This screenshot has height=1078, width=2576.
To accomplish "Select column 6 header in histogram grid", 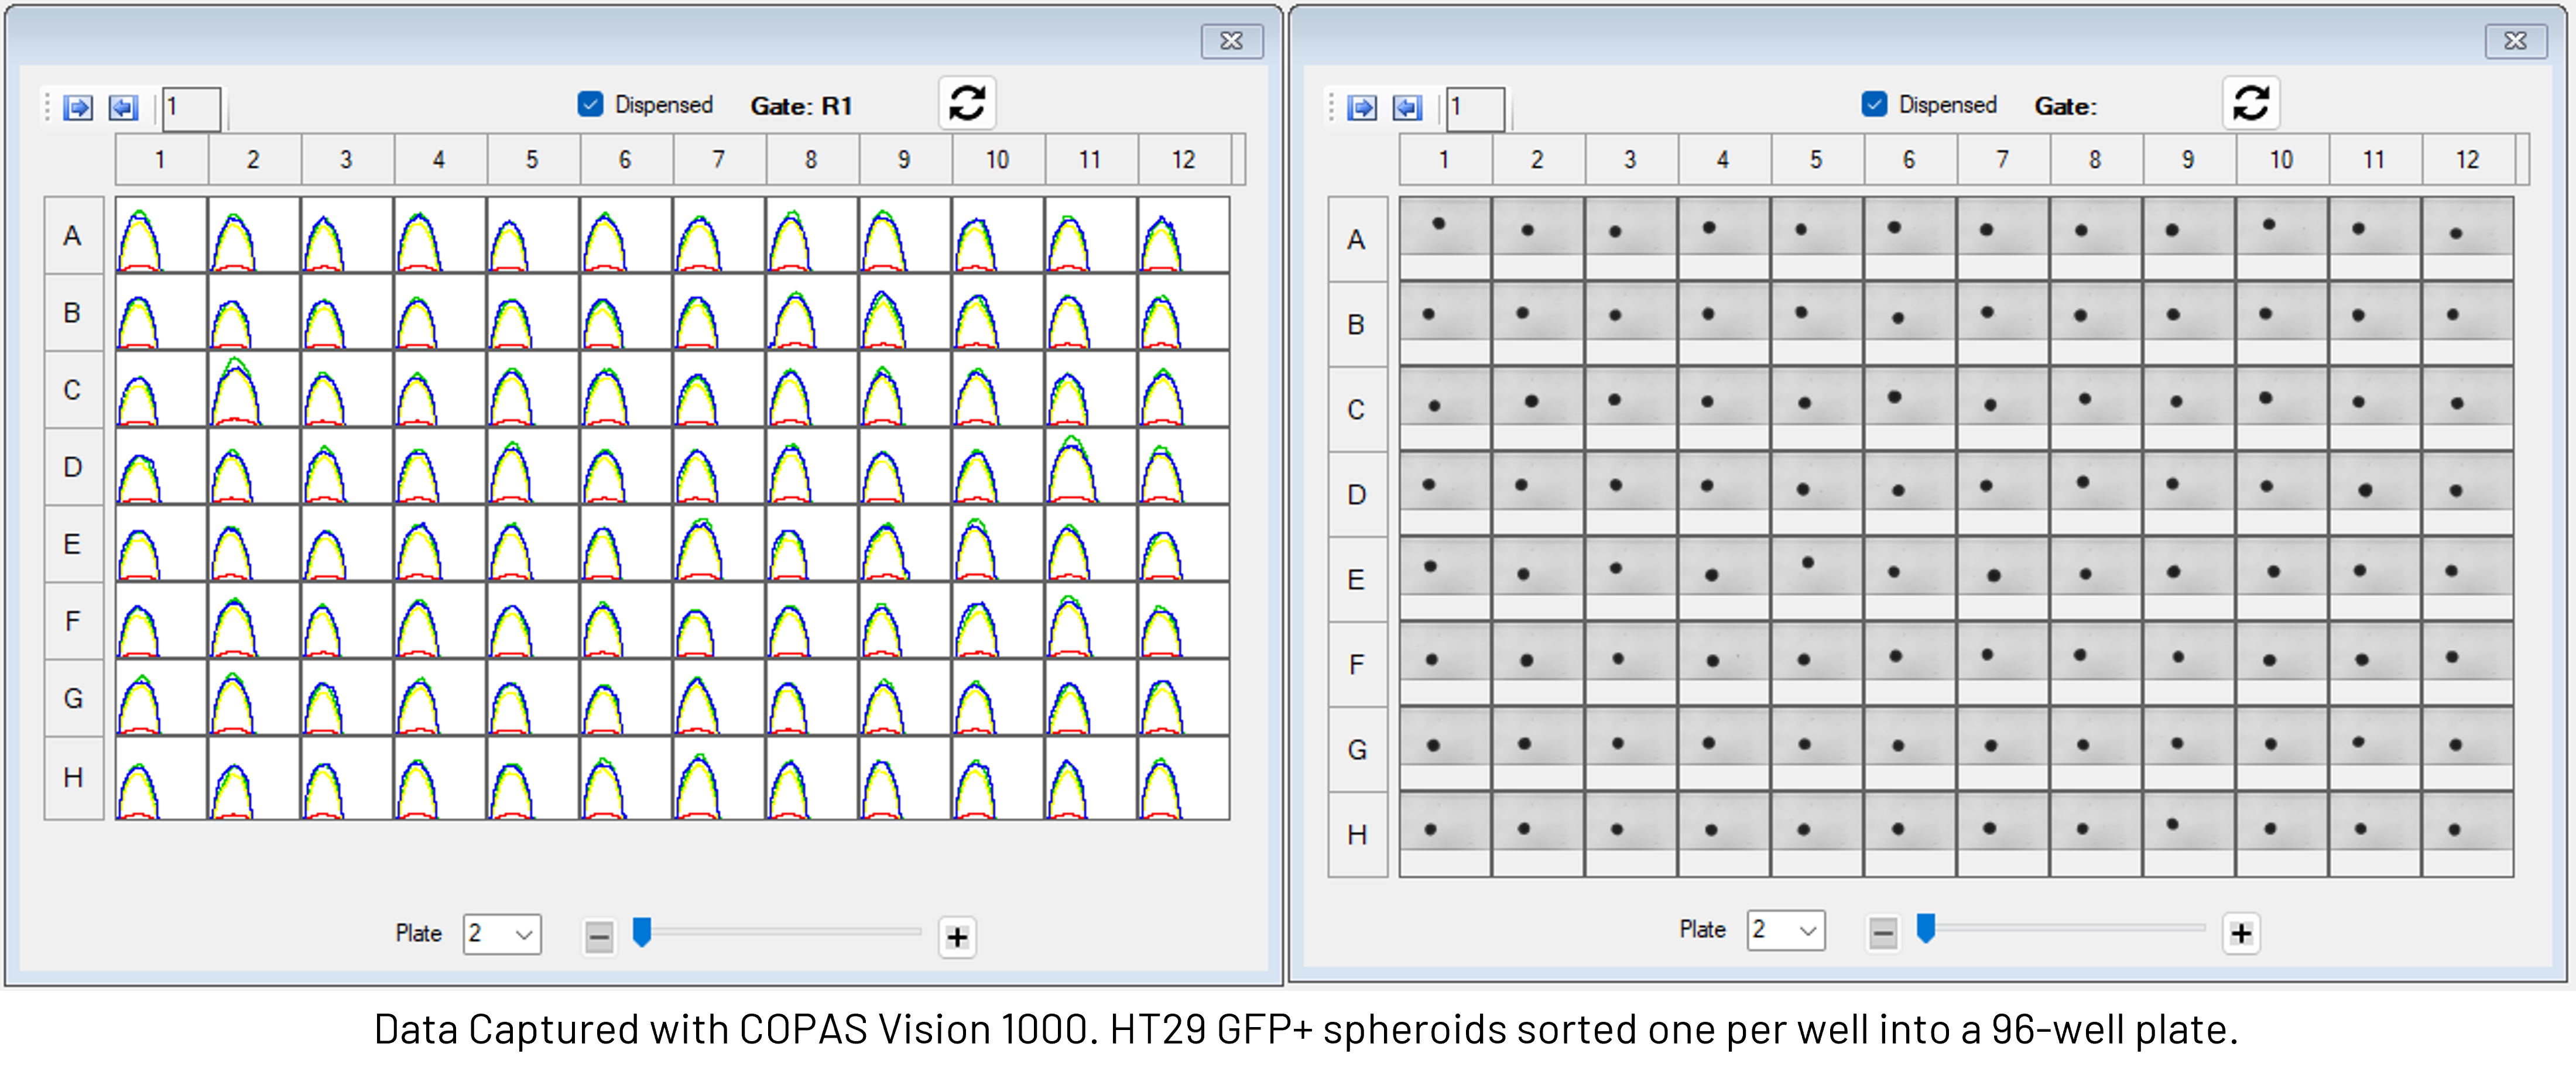I will 625,160.
